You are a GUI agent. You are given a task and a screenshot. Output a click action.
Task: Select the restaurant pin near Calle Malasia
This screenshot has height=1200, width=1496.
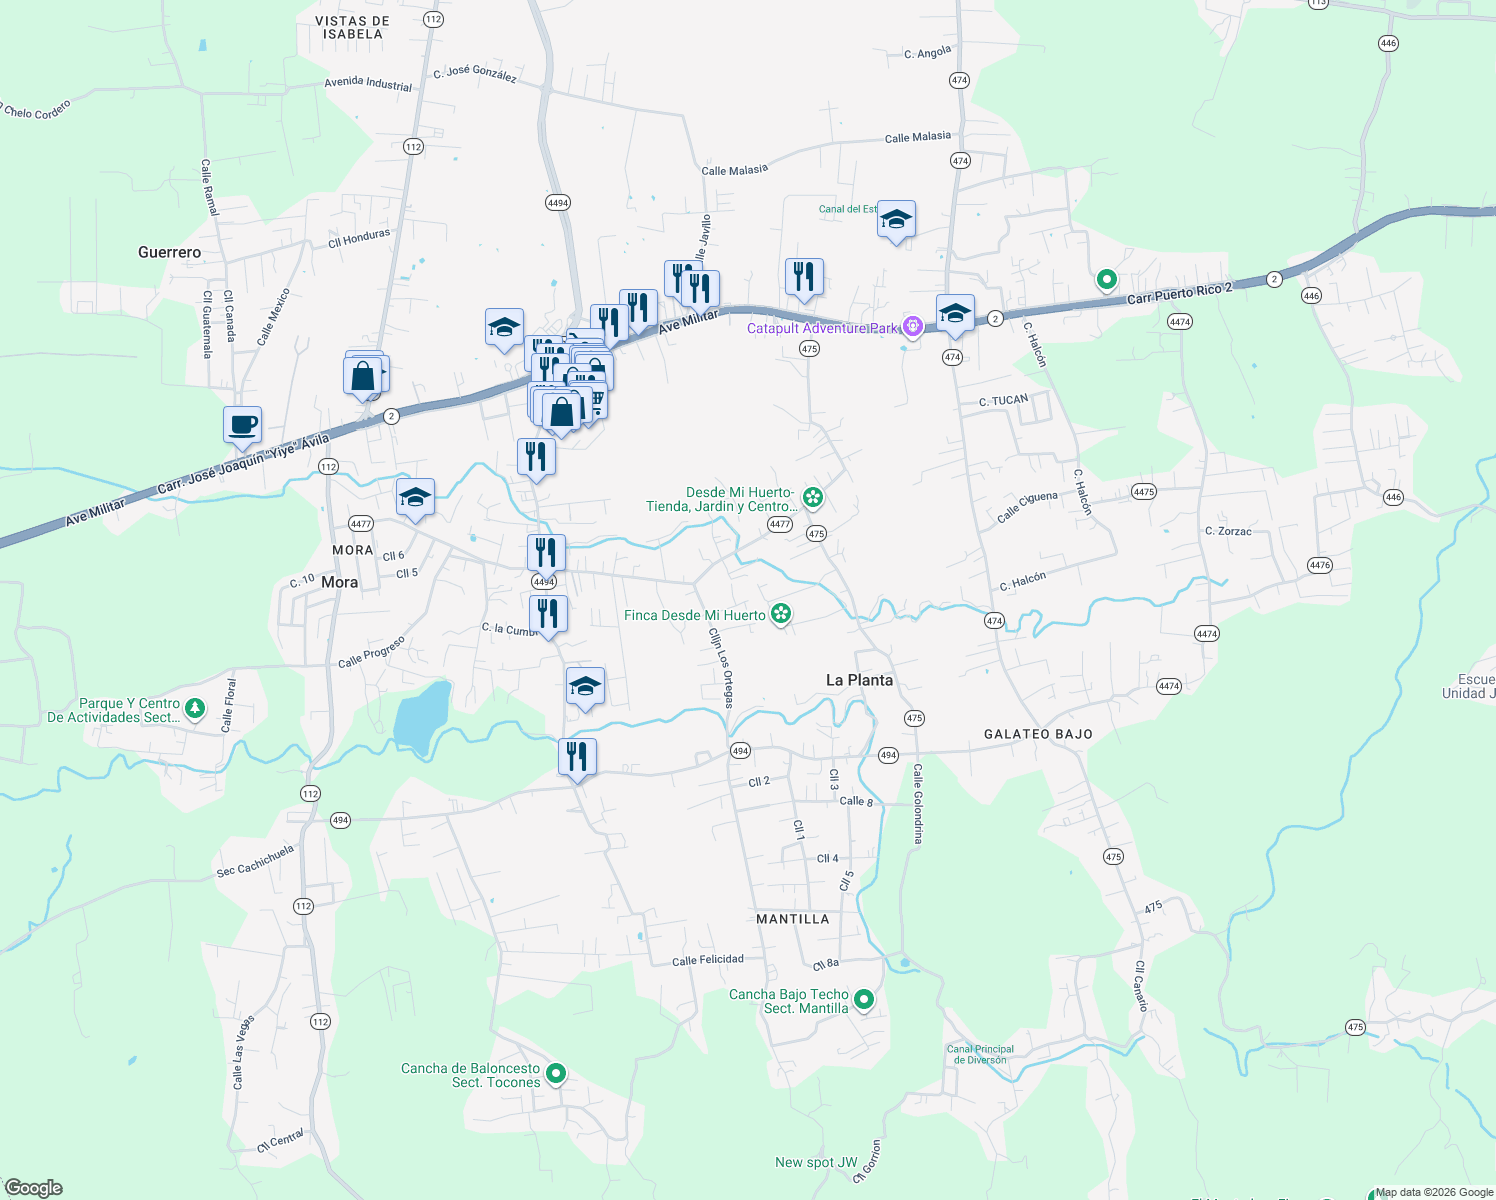[x=803, y=278]
